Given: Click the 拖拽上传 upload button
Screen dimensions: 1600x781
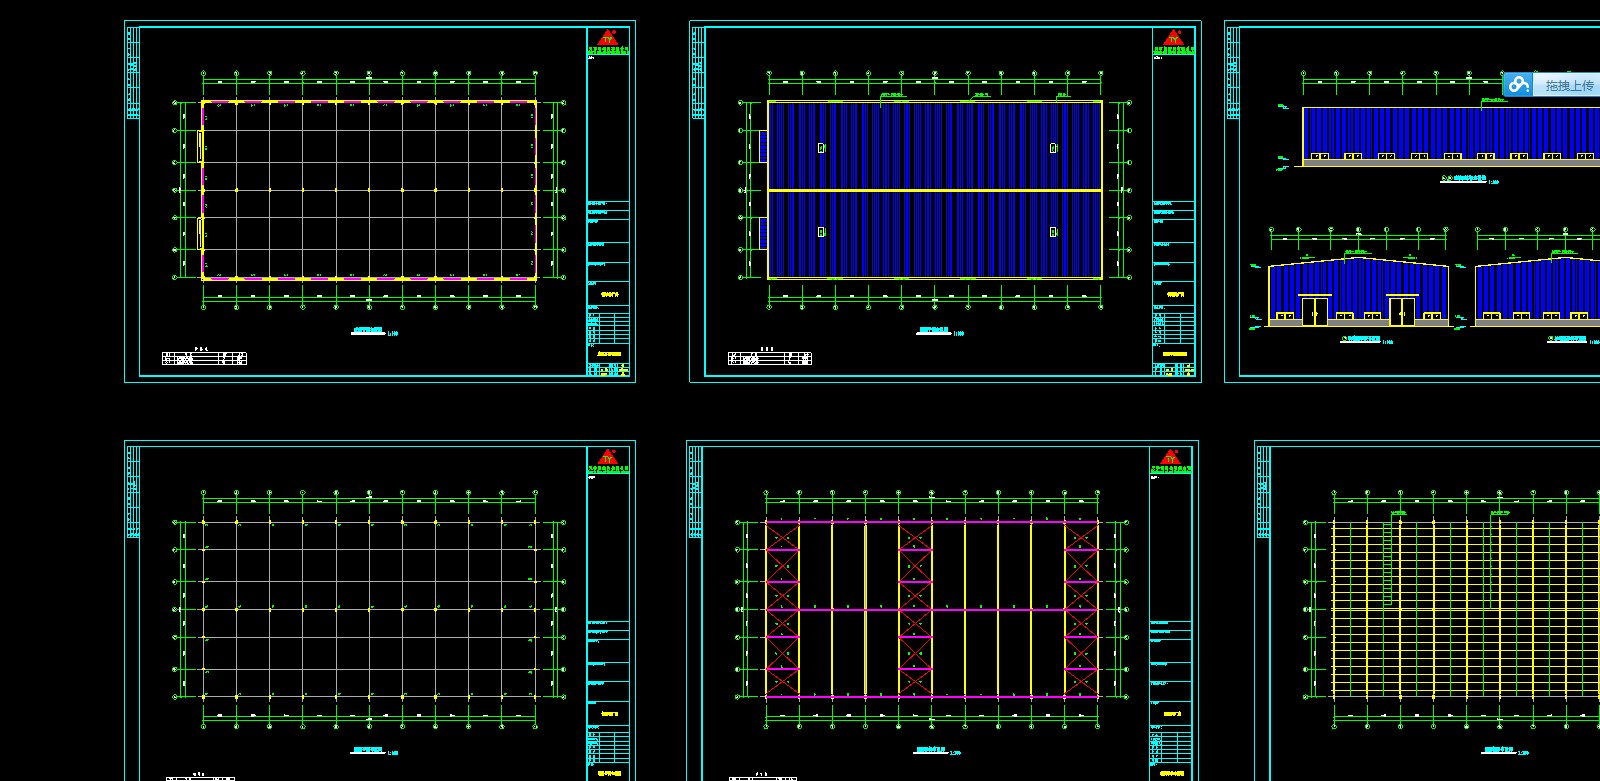Looking at the screenshot, I should tap(1551, 85).
